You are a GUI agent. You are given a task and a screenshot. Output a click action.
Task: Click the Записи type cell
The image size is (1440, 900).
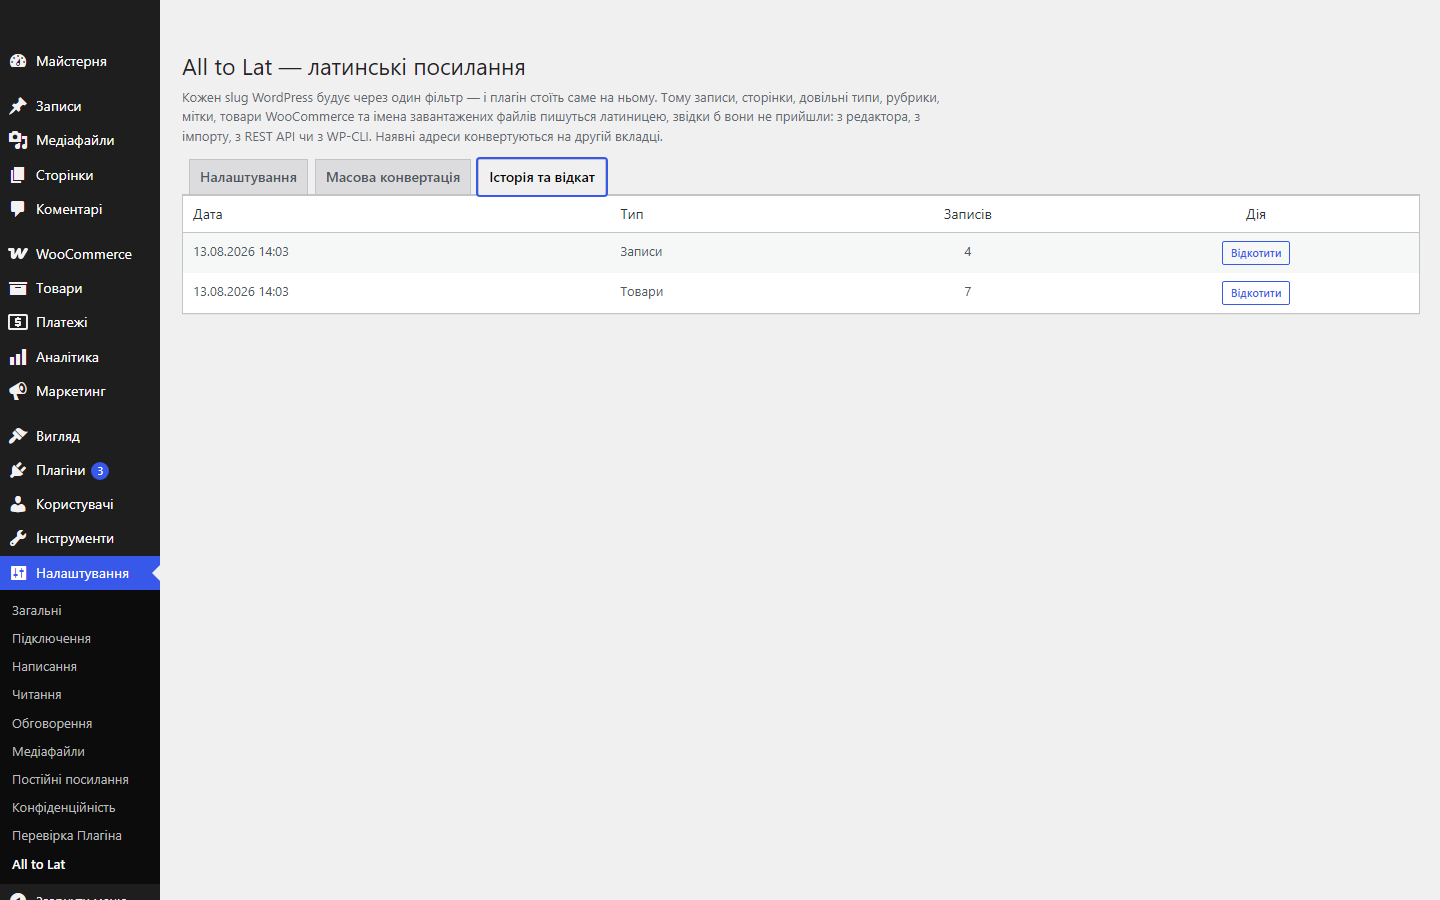pos(641,252)
